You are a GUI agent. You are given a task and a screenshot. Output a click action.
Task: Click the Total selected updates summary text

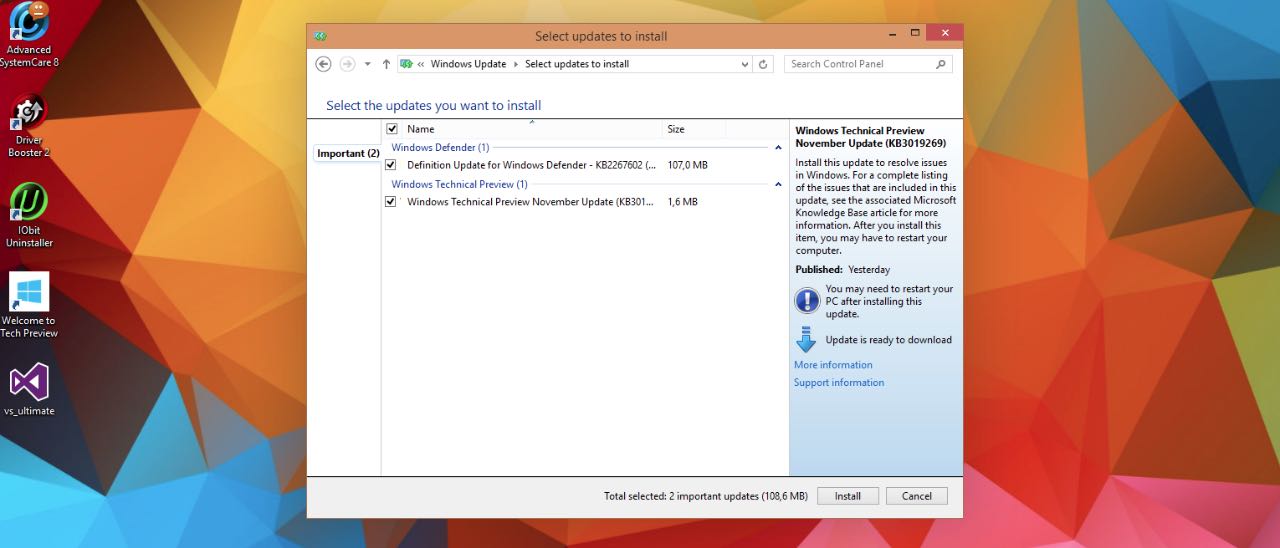click(705, 496)
